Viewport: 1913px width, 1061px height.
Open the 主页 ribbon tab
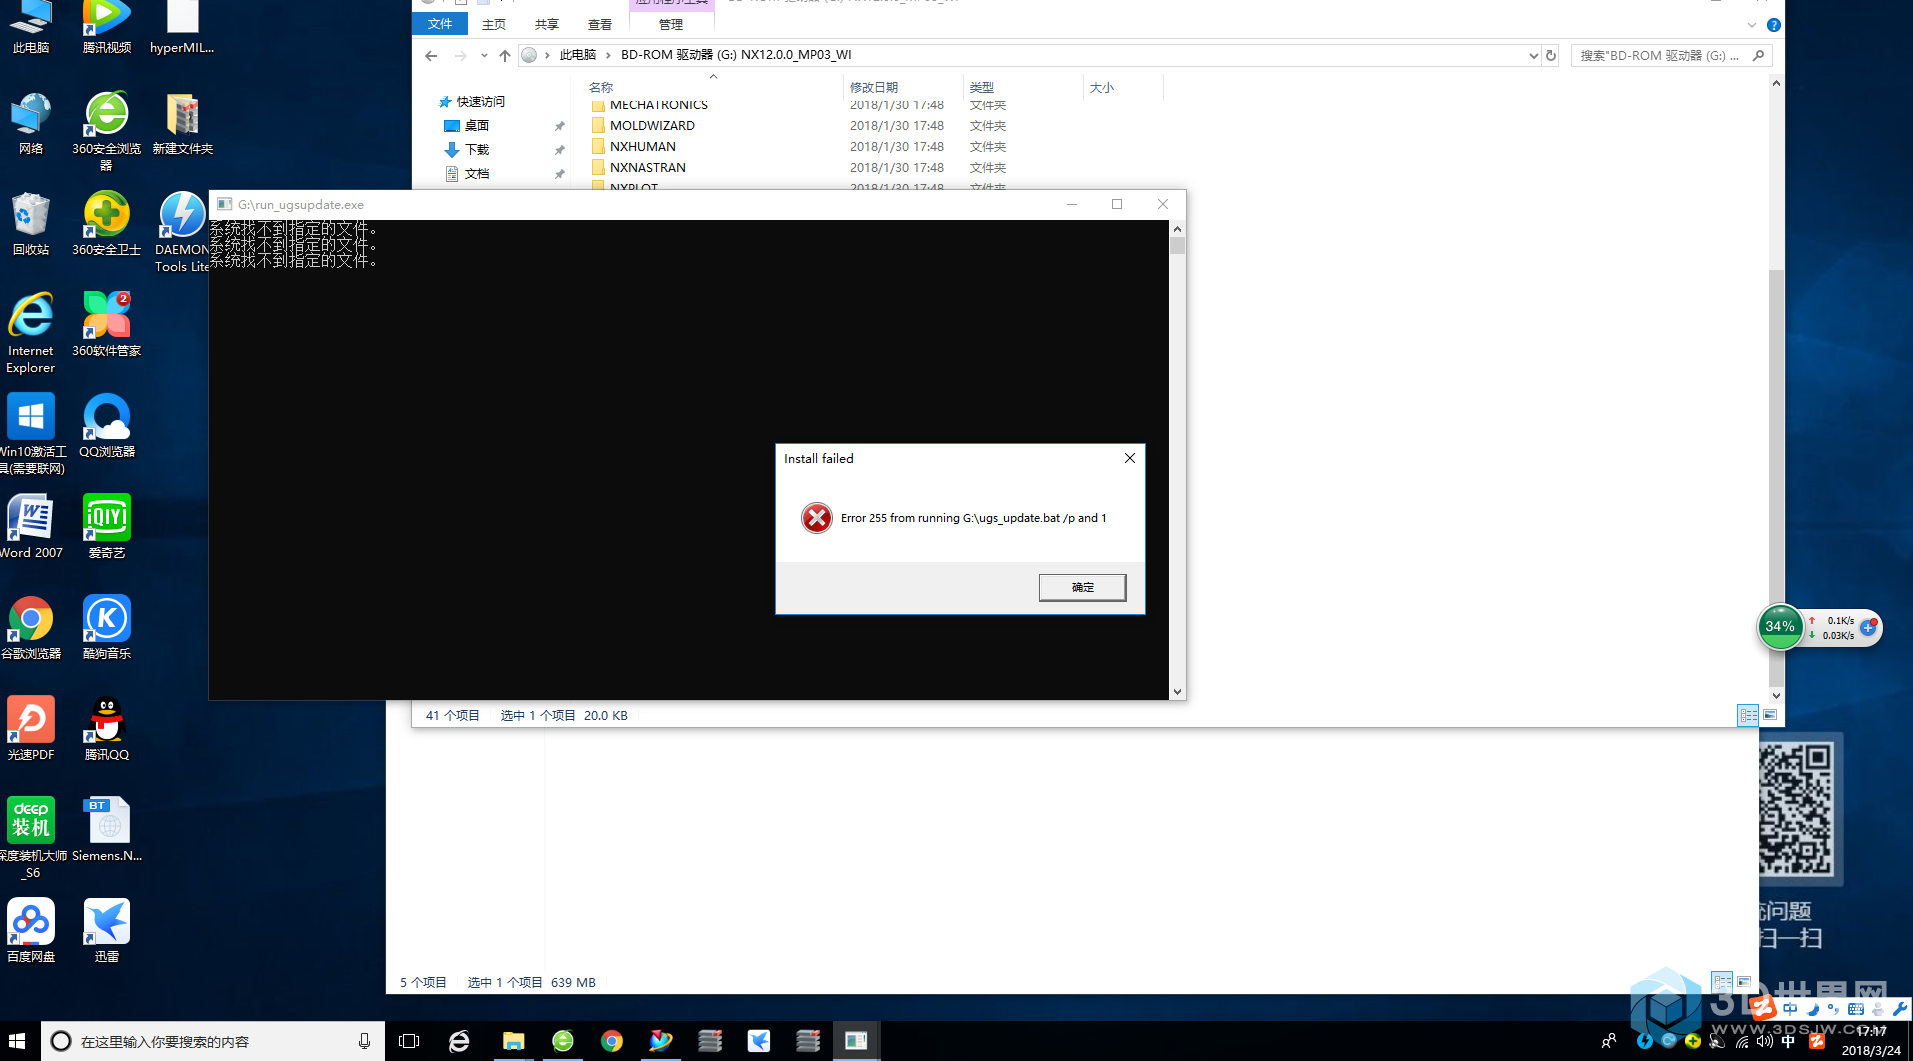click(x=494, y=24)
